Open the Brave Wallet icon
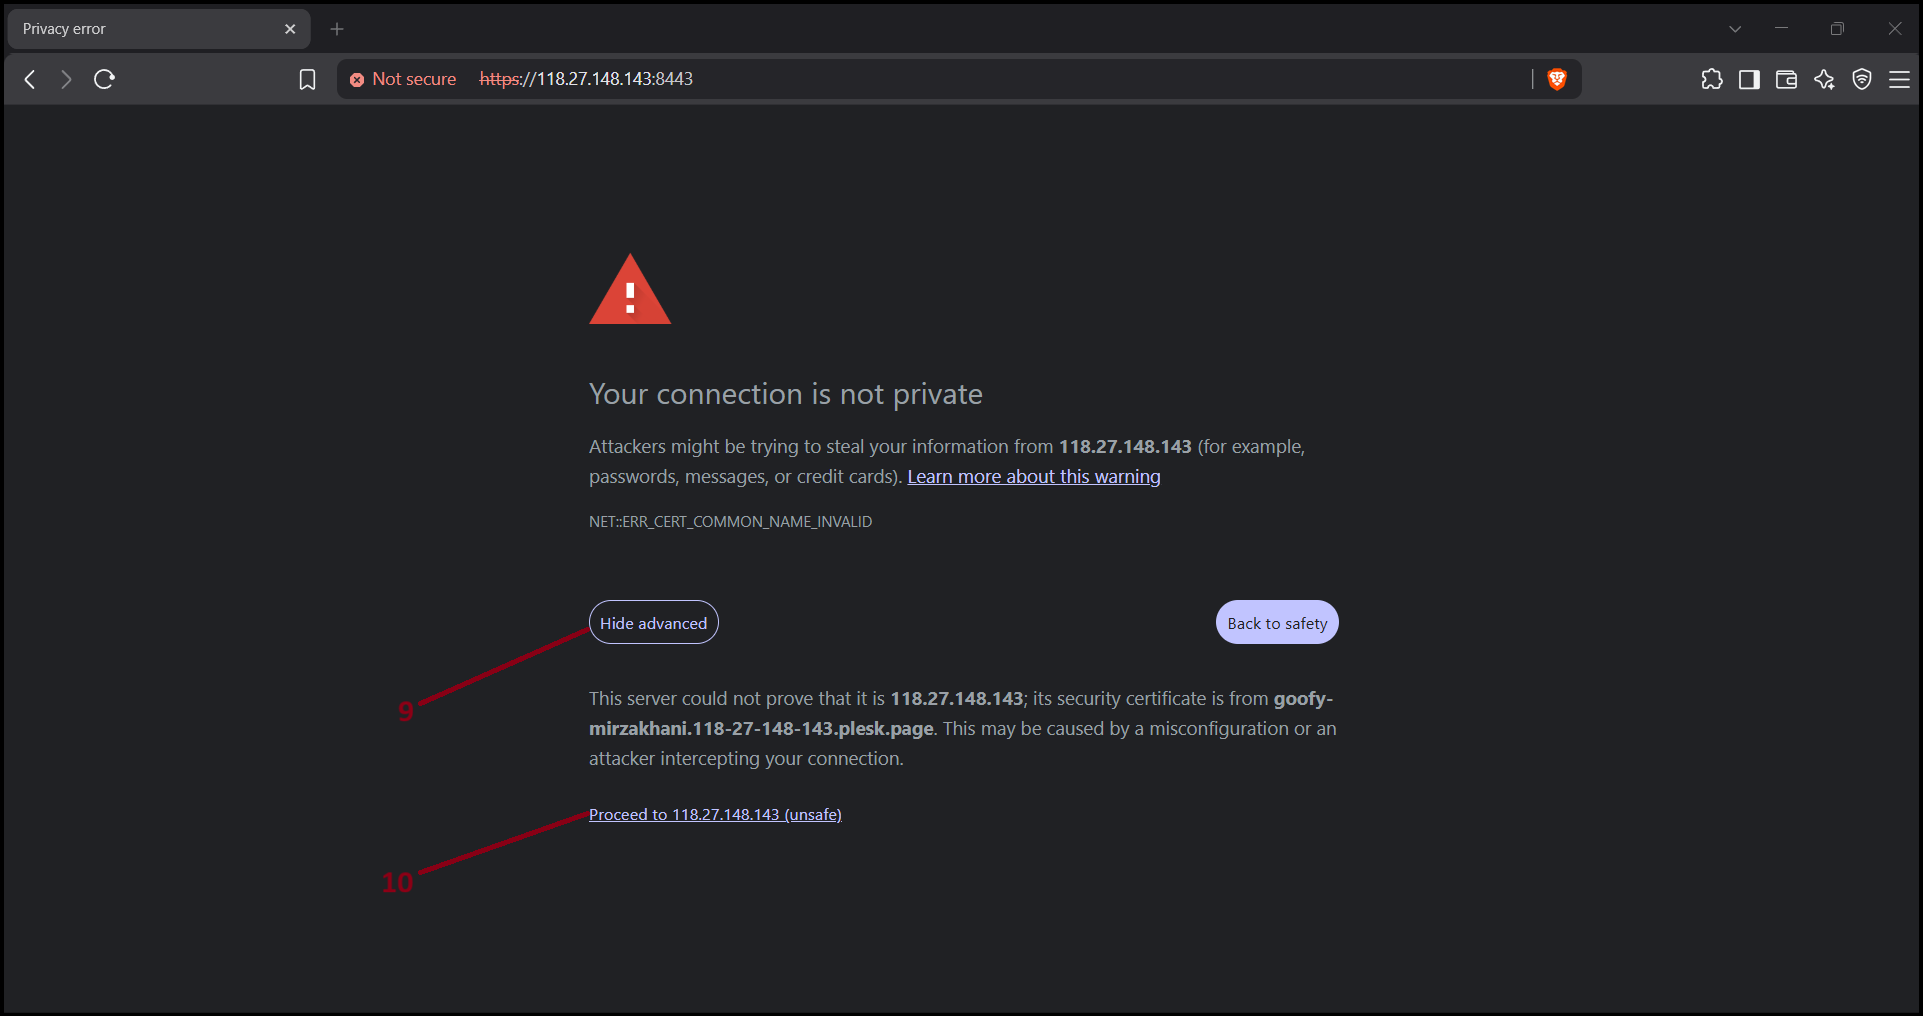Screen dimensions: 1923x1016 (x=1786, y=79)
